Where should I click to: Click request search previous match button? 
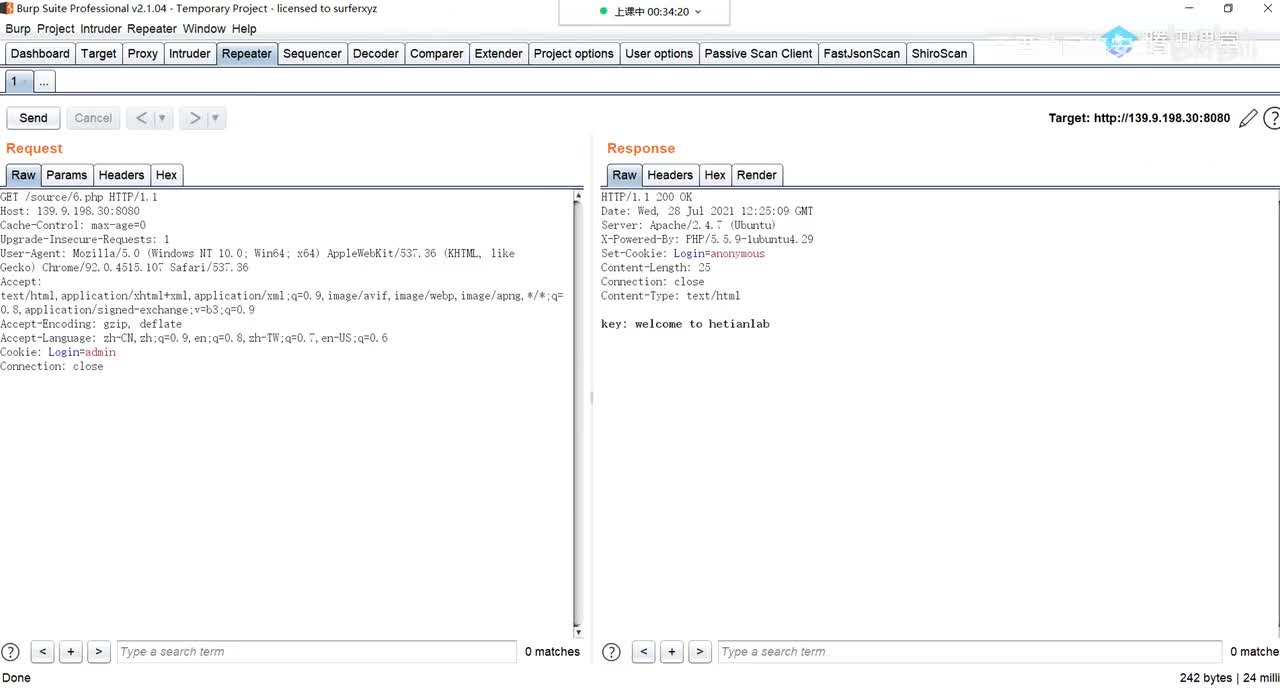pyautogui.click(x=42, y=652)
